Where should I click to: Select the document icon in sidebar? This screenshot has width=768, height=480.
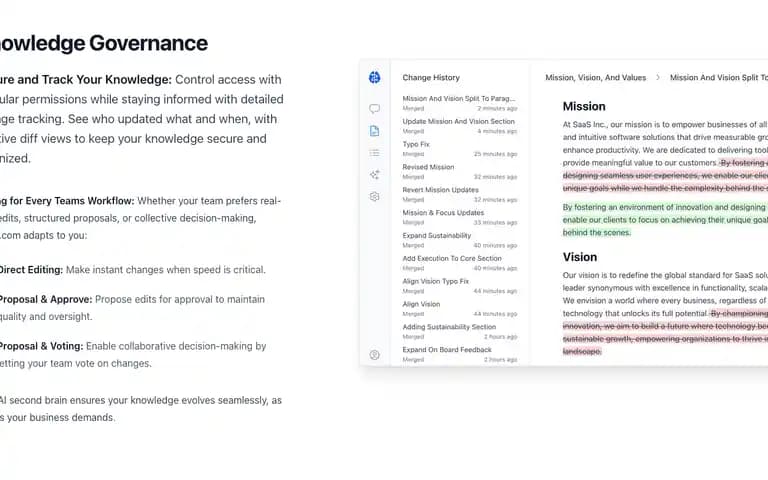tap(374, 131)
